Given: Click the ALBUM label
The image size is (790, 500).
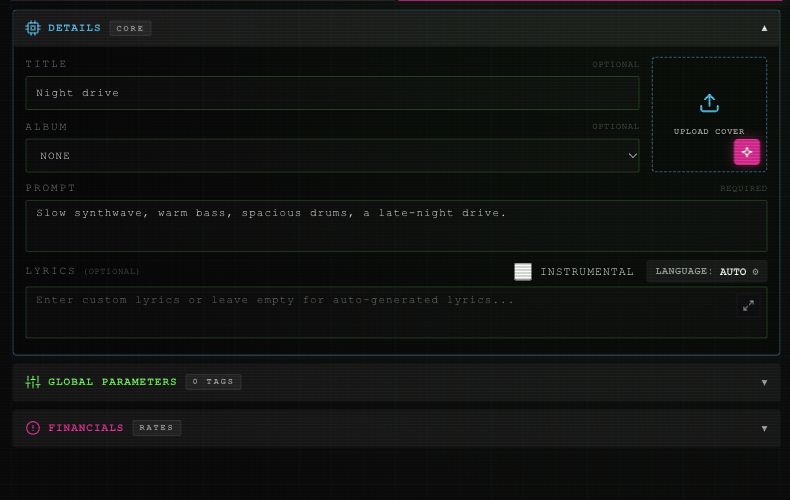Looking at the screenshot, I should (46, 127).
